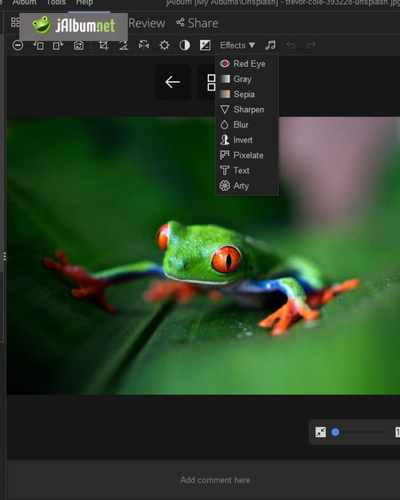Select the straighten/level tool
The height and width of the screenshot is (500, 400).
[x=124, y=45]
